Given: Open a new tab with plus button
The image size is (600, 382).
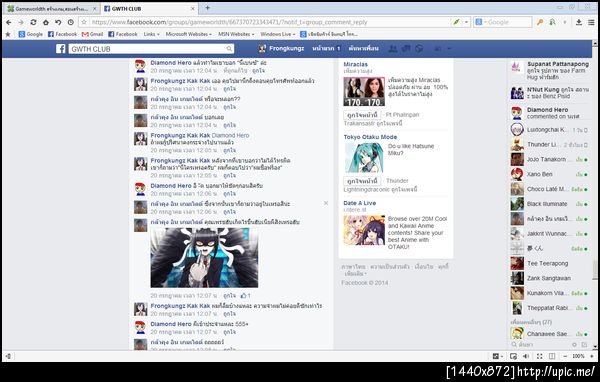Looking at the screenshot, I should [207, 8].
